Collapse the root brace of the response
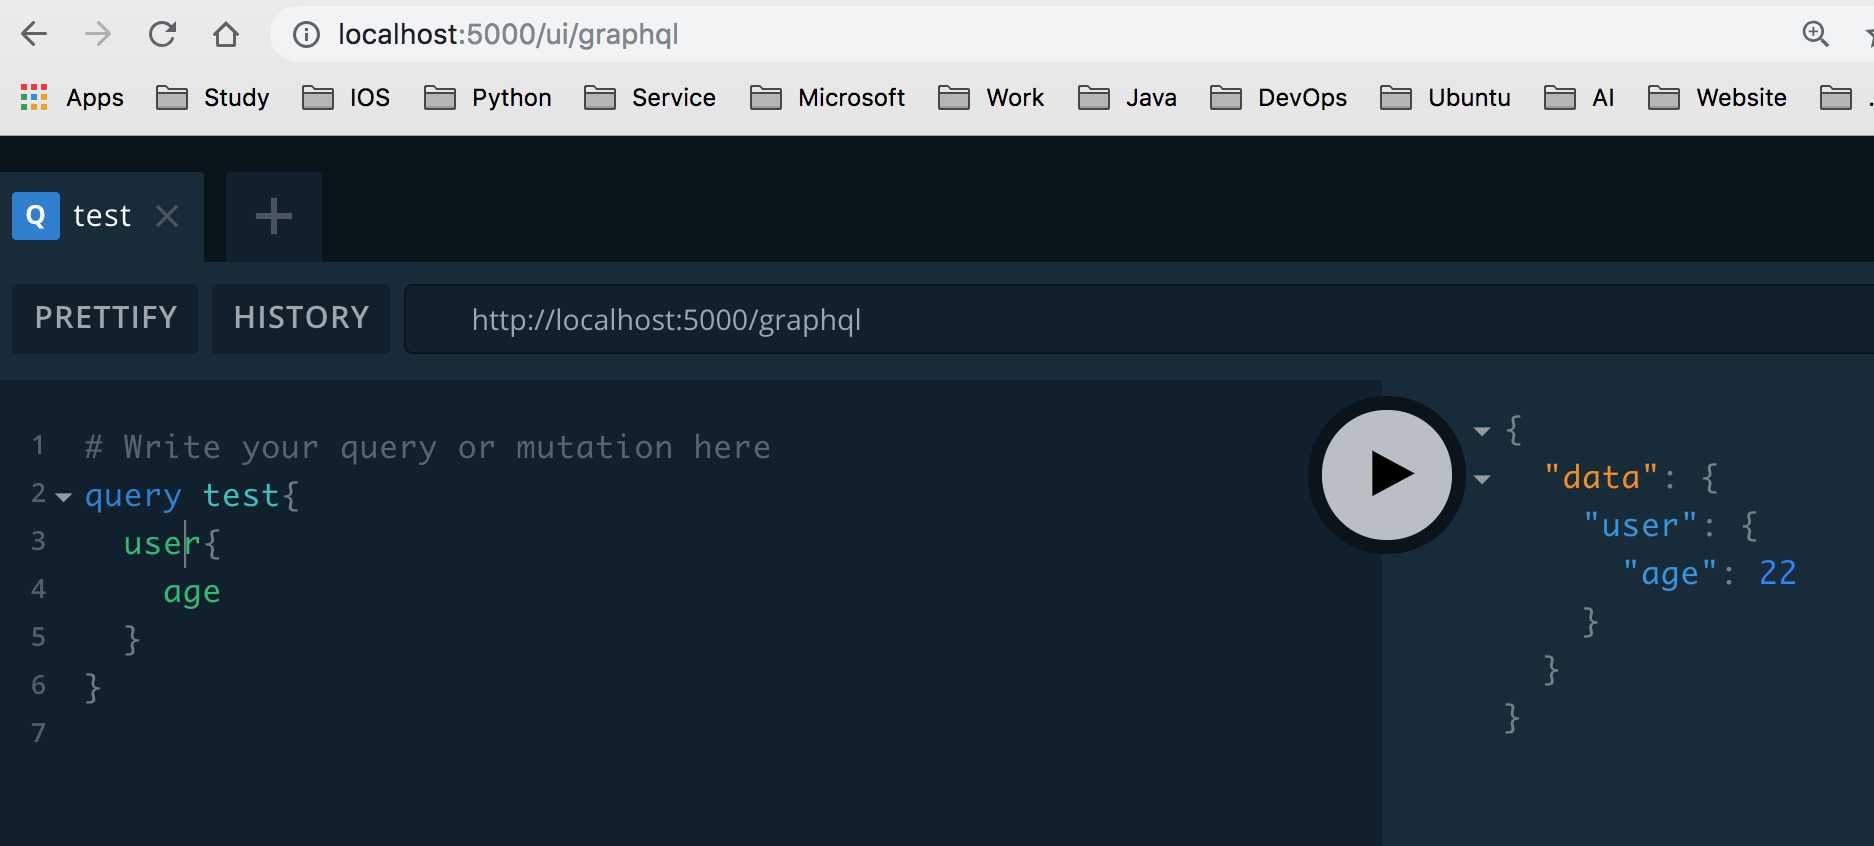The image size is (1874, 846). point(1482,431)
